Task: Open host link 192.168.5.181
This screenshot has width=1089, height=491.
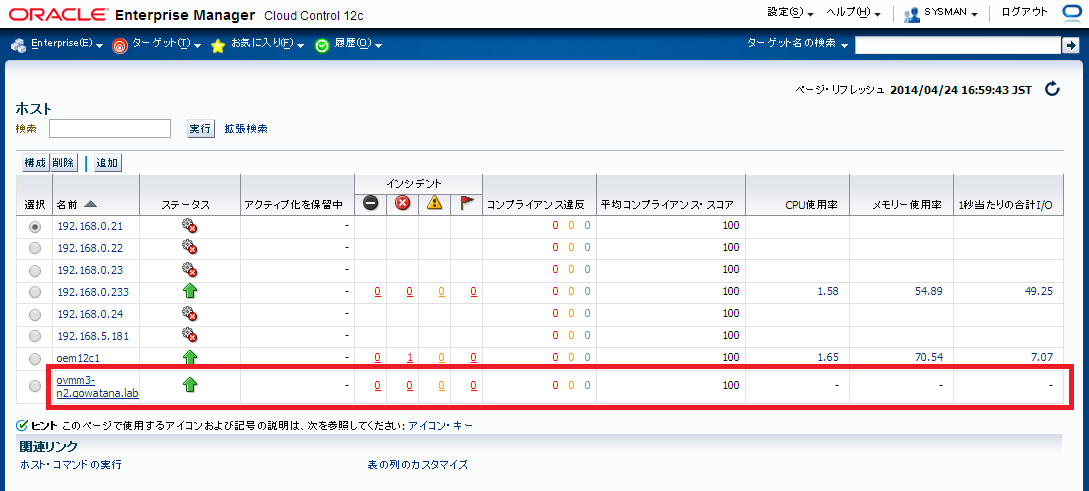Action: pyautogui.click(x=92, y=336)
